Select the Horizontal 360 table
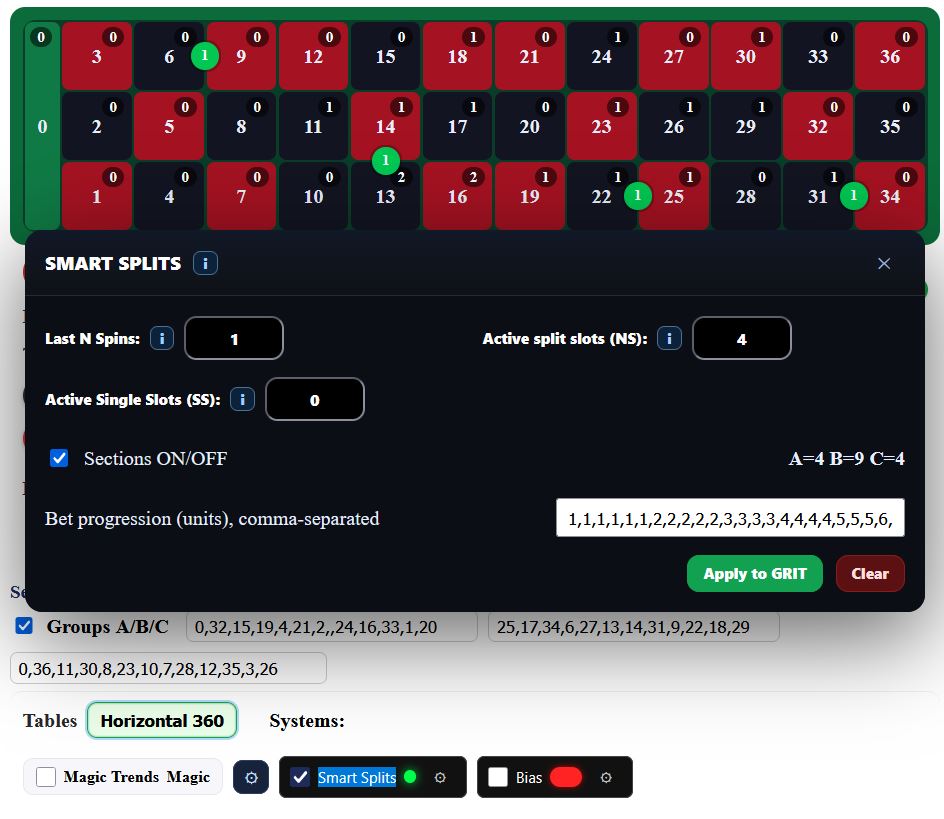This screenshot has width=944, height=819. (162, 720)
